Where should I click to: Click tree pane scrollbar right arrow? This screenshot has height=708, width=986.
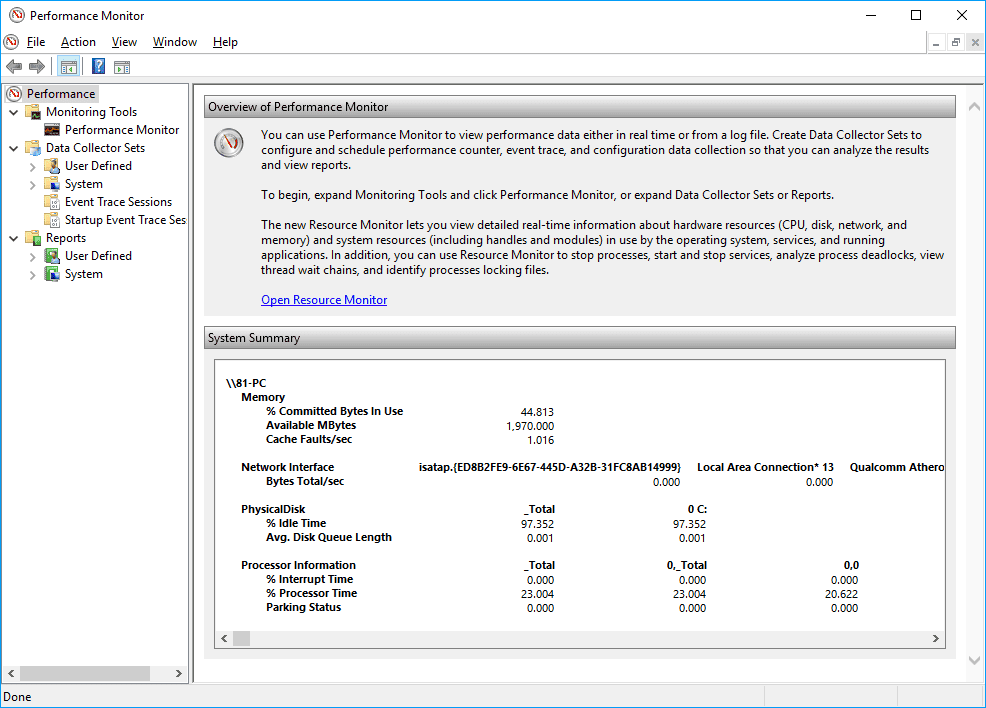coord(179,673)
